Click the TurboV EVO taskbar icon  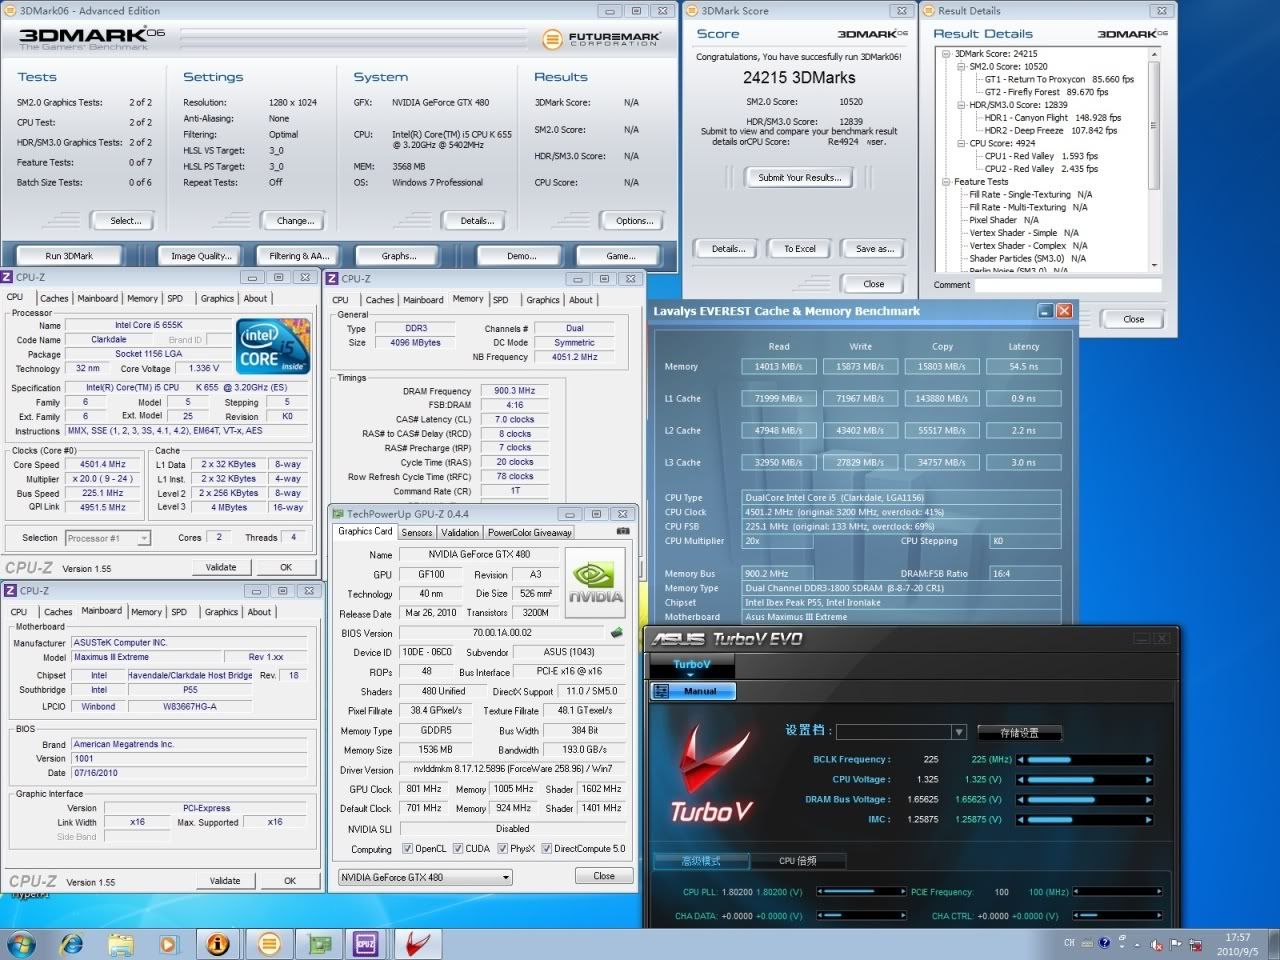pos(418,943)
